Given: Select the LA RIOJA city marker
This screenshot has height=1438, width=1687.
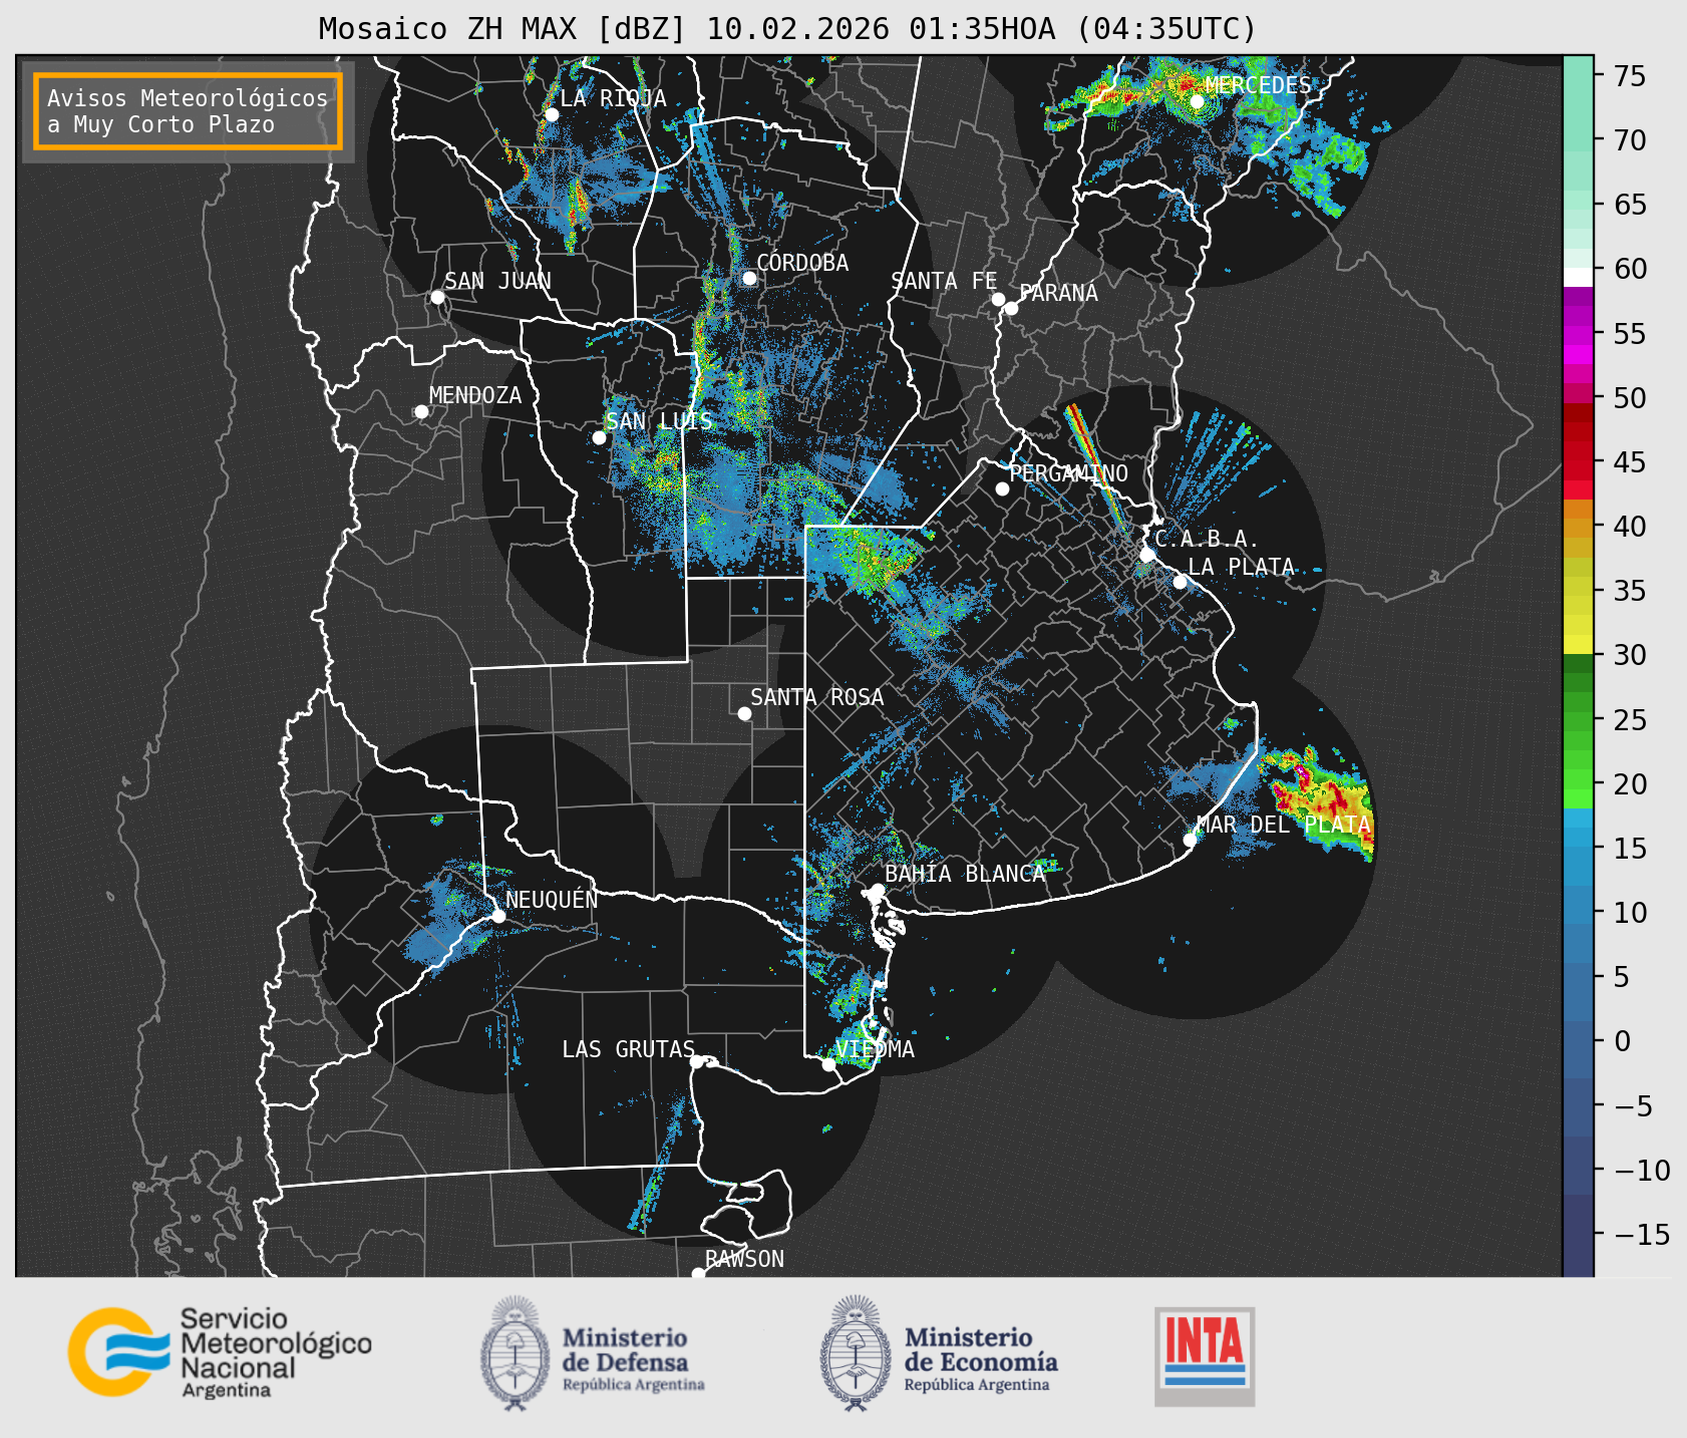Looking at the screenshot, I should coord(551,114).
